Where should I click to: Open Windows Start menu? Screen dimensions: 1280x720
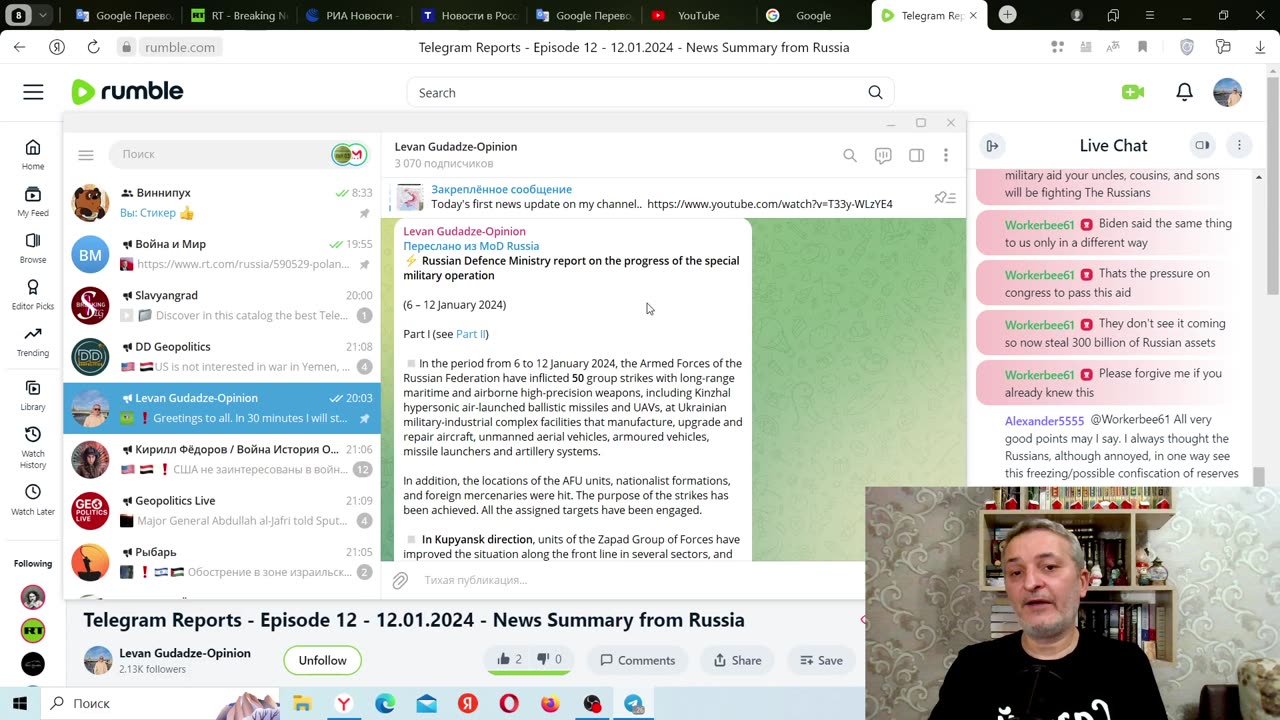click(x=20, y=703)
